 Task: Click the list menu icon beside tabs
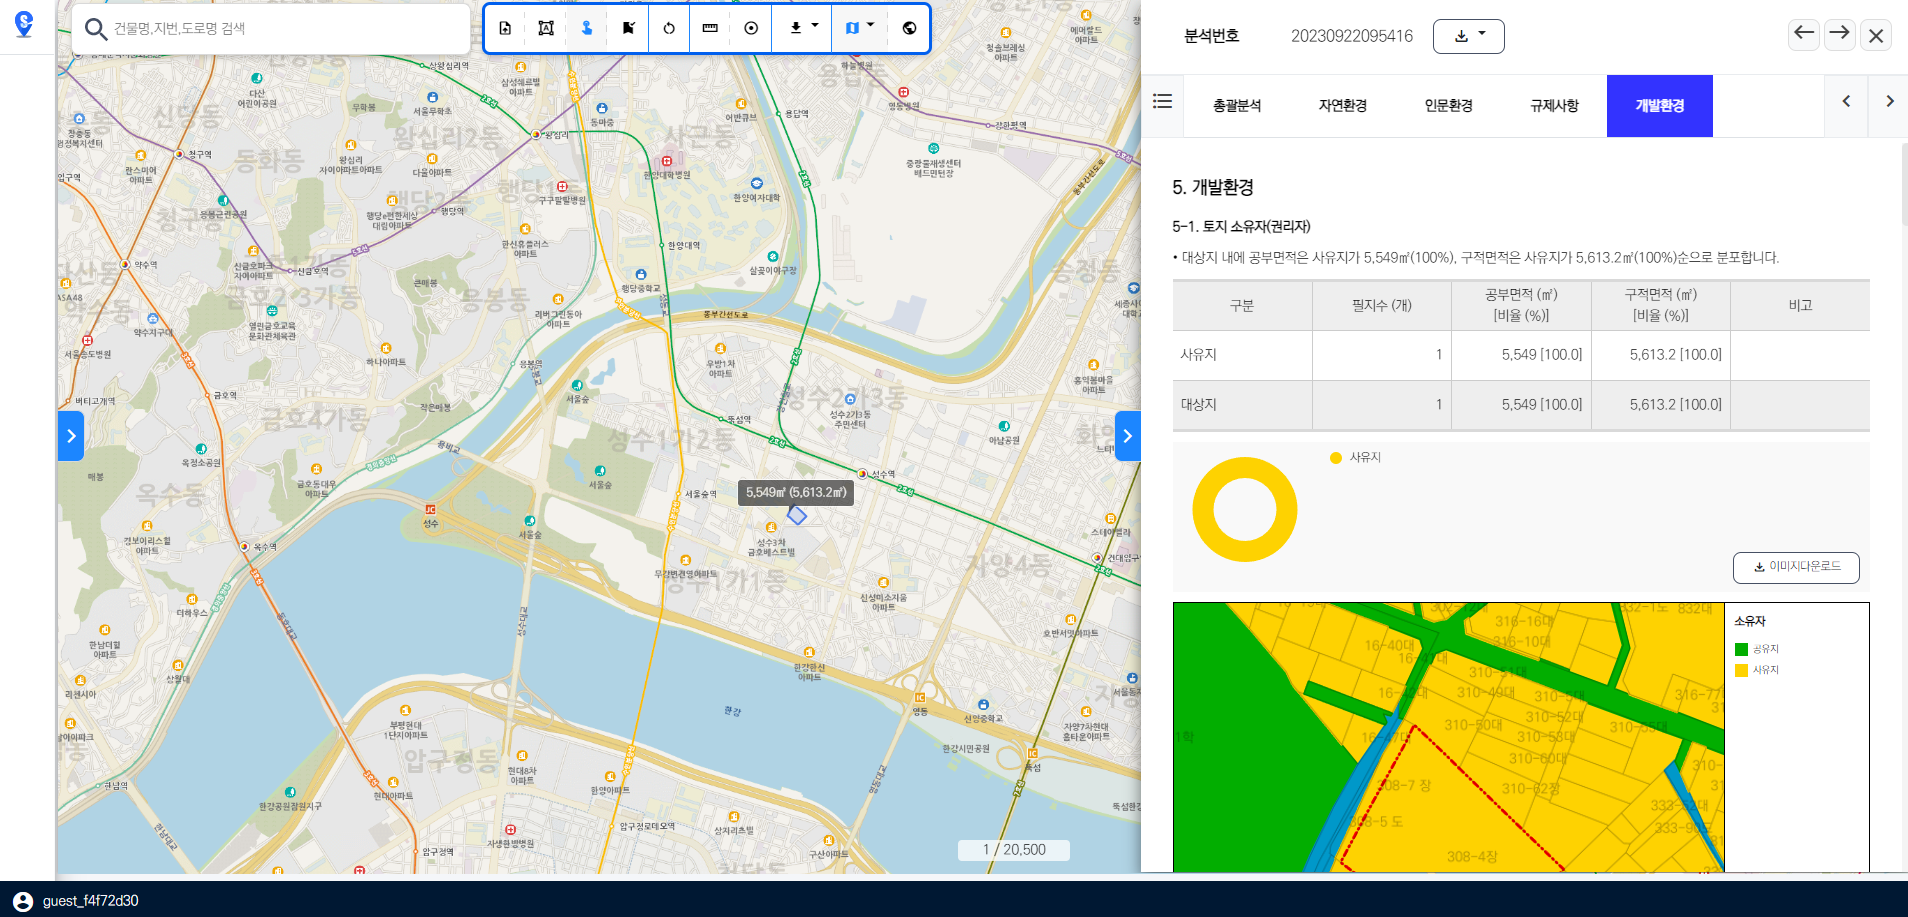tap(1162, 102)
